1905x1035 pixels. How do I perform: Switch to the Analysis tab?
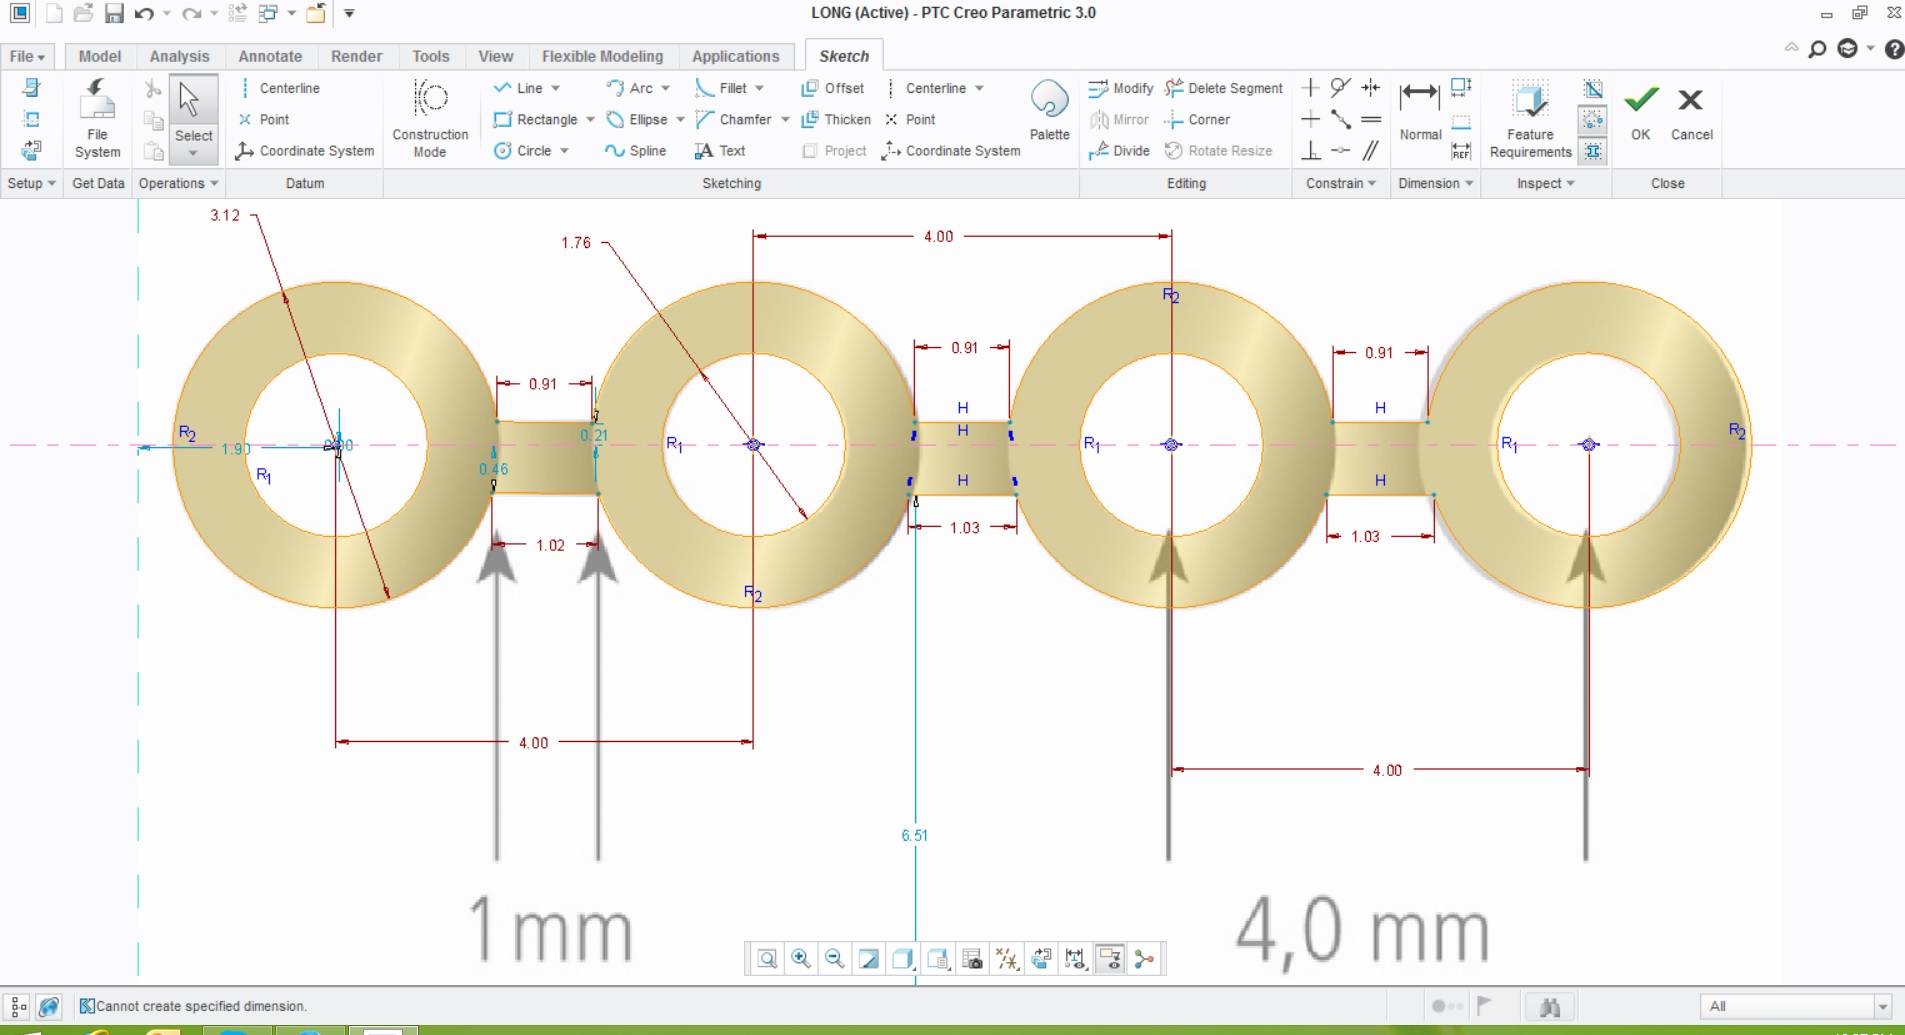click(180, 56)
